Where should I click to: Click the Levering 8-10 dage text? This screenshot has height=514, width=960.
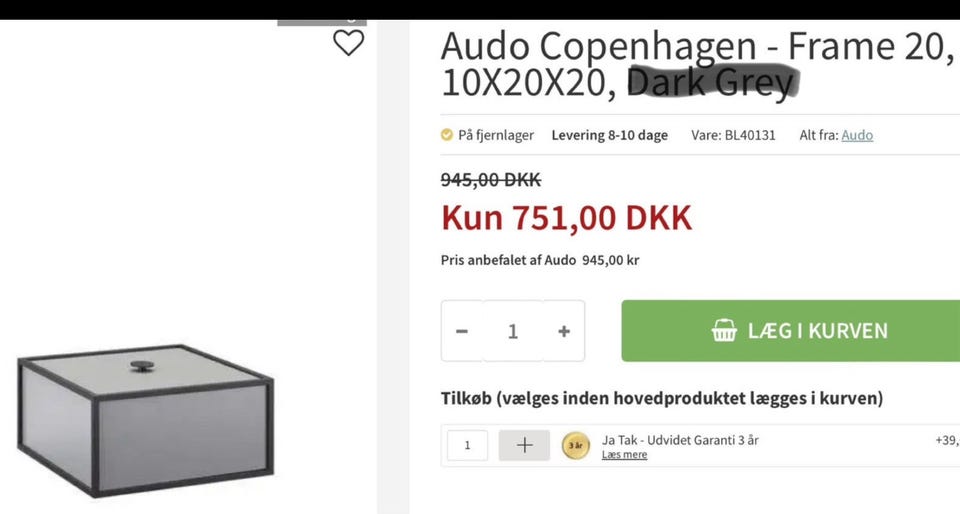(609, 135)
